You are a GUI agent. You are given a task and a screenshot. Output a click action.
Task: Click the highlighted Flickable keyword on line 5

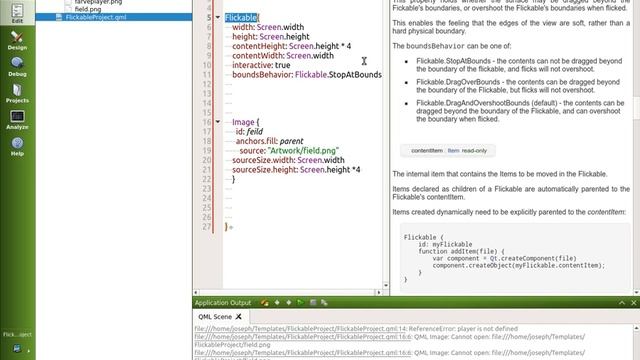click(x=241, y=18)
